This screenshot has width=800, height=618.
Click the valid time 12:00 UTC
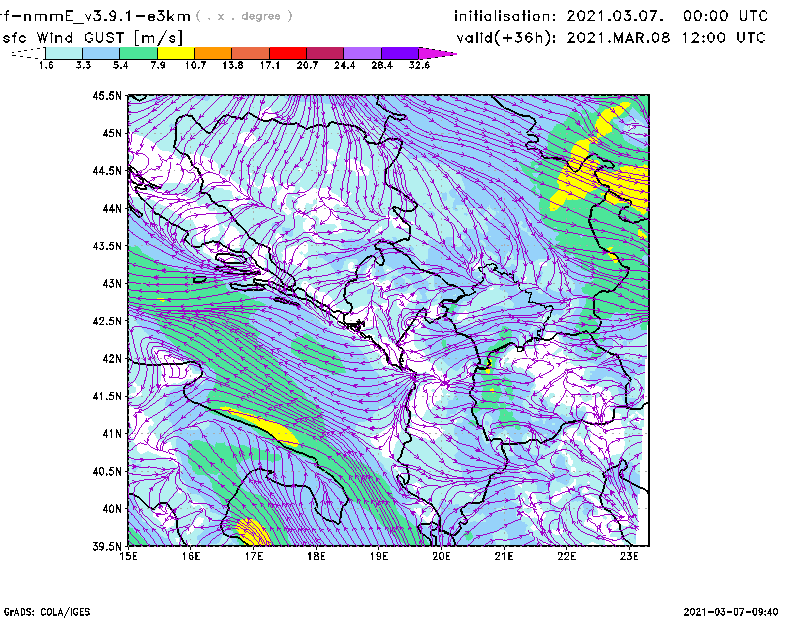(x=723, y=38)
